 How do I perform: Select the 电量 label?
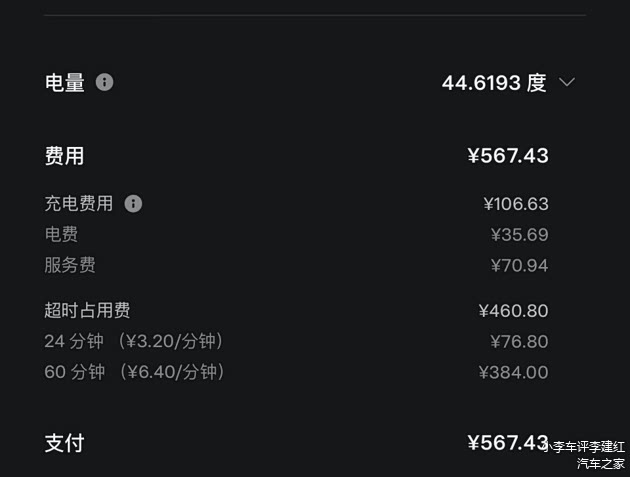click(65, 83)
